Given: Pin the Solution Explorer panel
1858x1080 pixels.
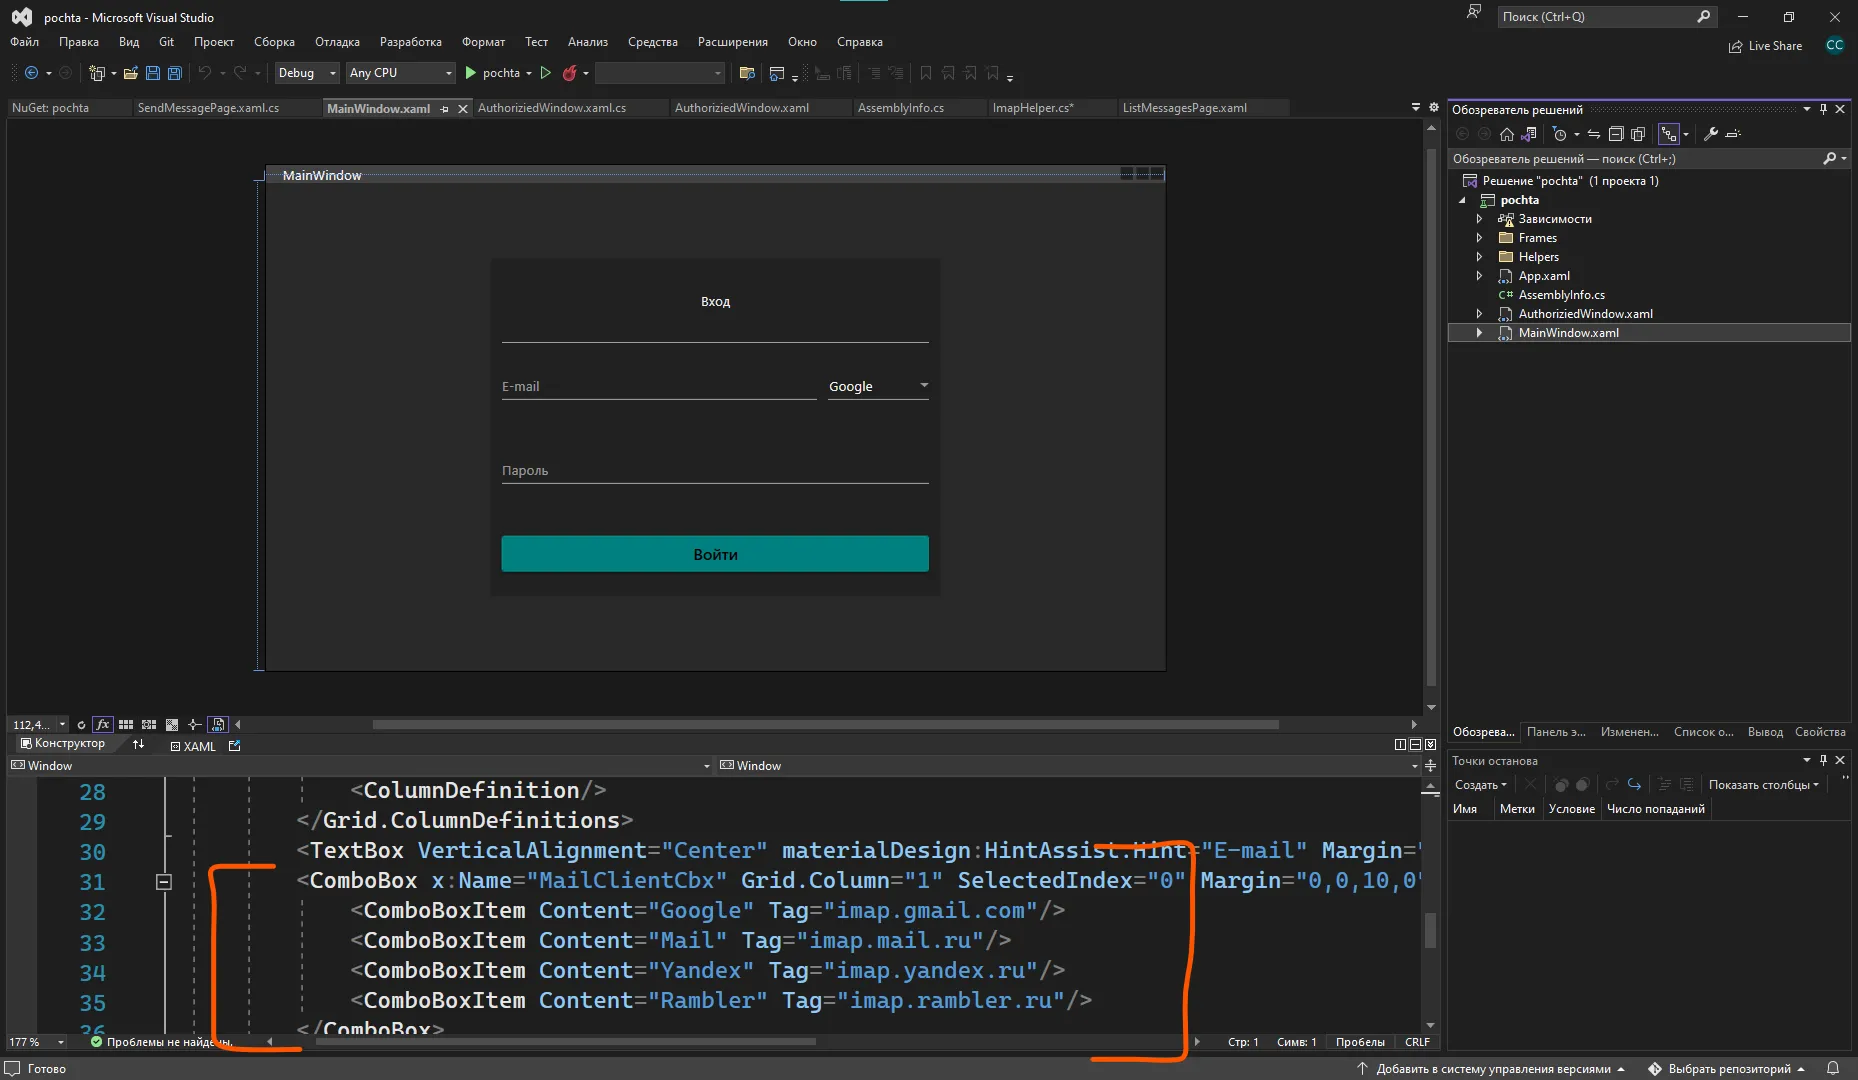Looking at the screenshot, I should (1823, 109).
